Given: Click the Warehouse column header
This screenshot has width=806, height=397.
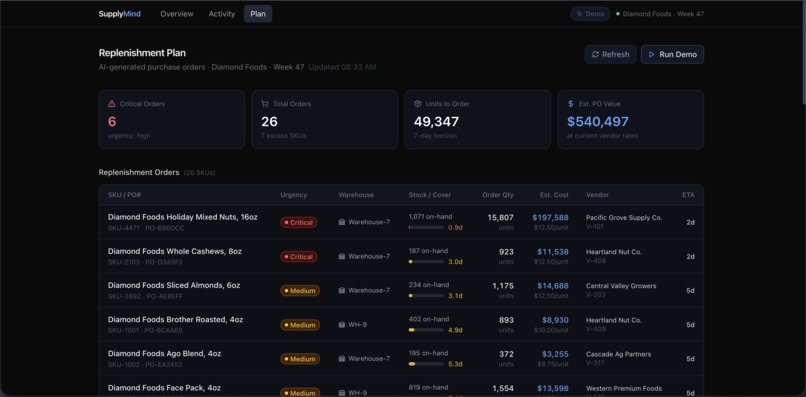Looking at the screenshot, I should pyautogui.click(x=356, y=195).
